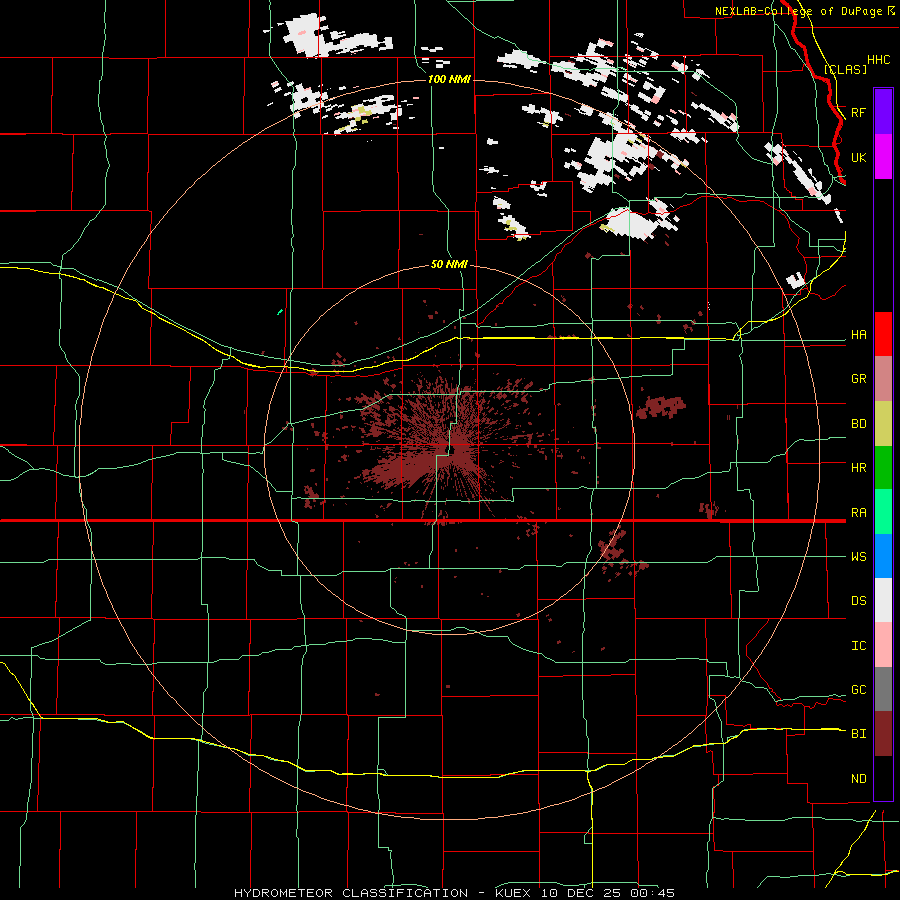Click the HA legend label
The width and height of the screenshot is (900, 900).
858,335
